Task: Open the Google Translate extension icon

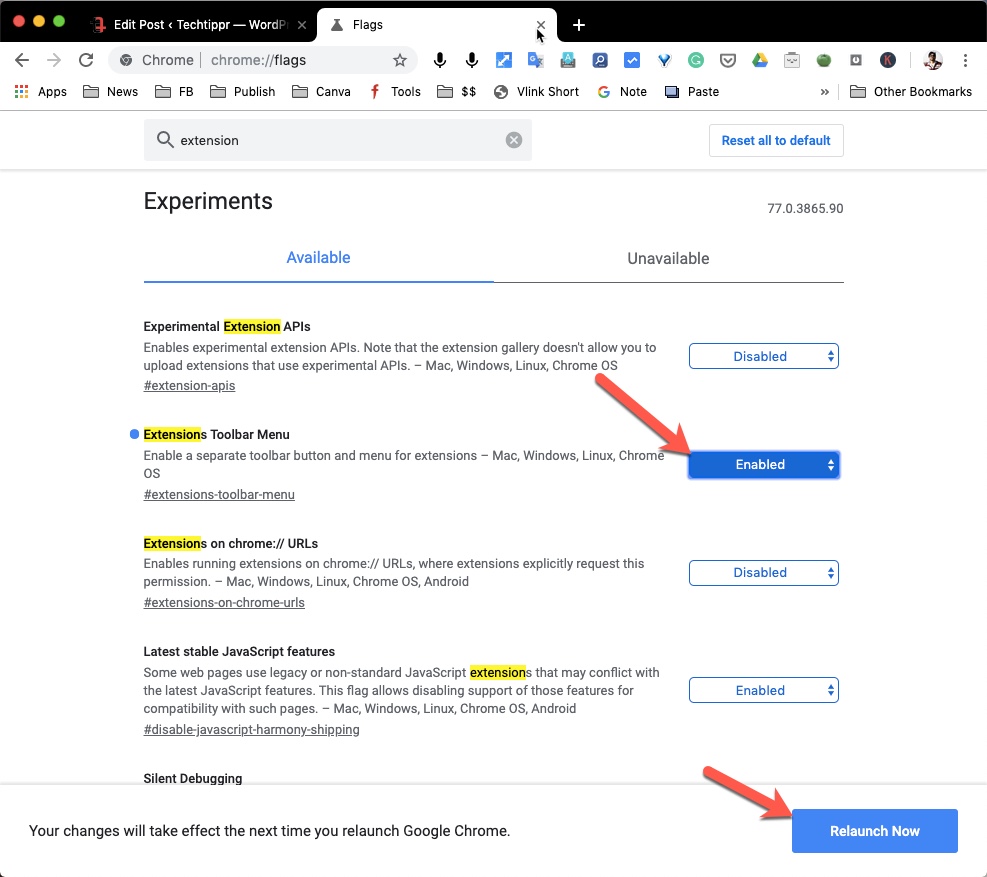Action: (536, 60)
